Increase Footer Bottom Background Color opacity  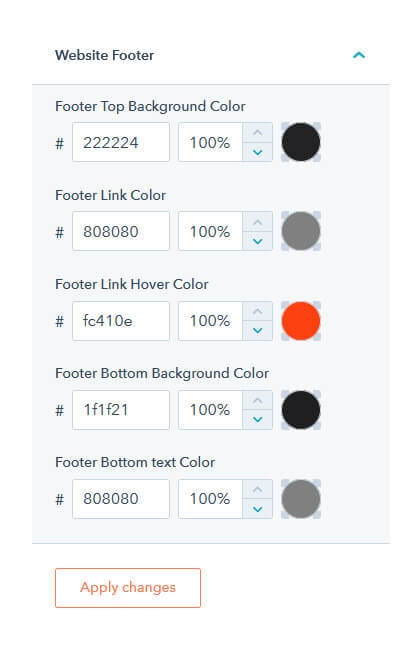[258, 400]
